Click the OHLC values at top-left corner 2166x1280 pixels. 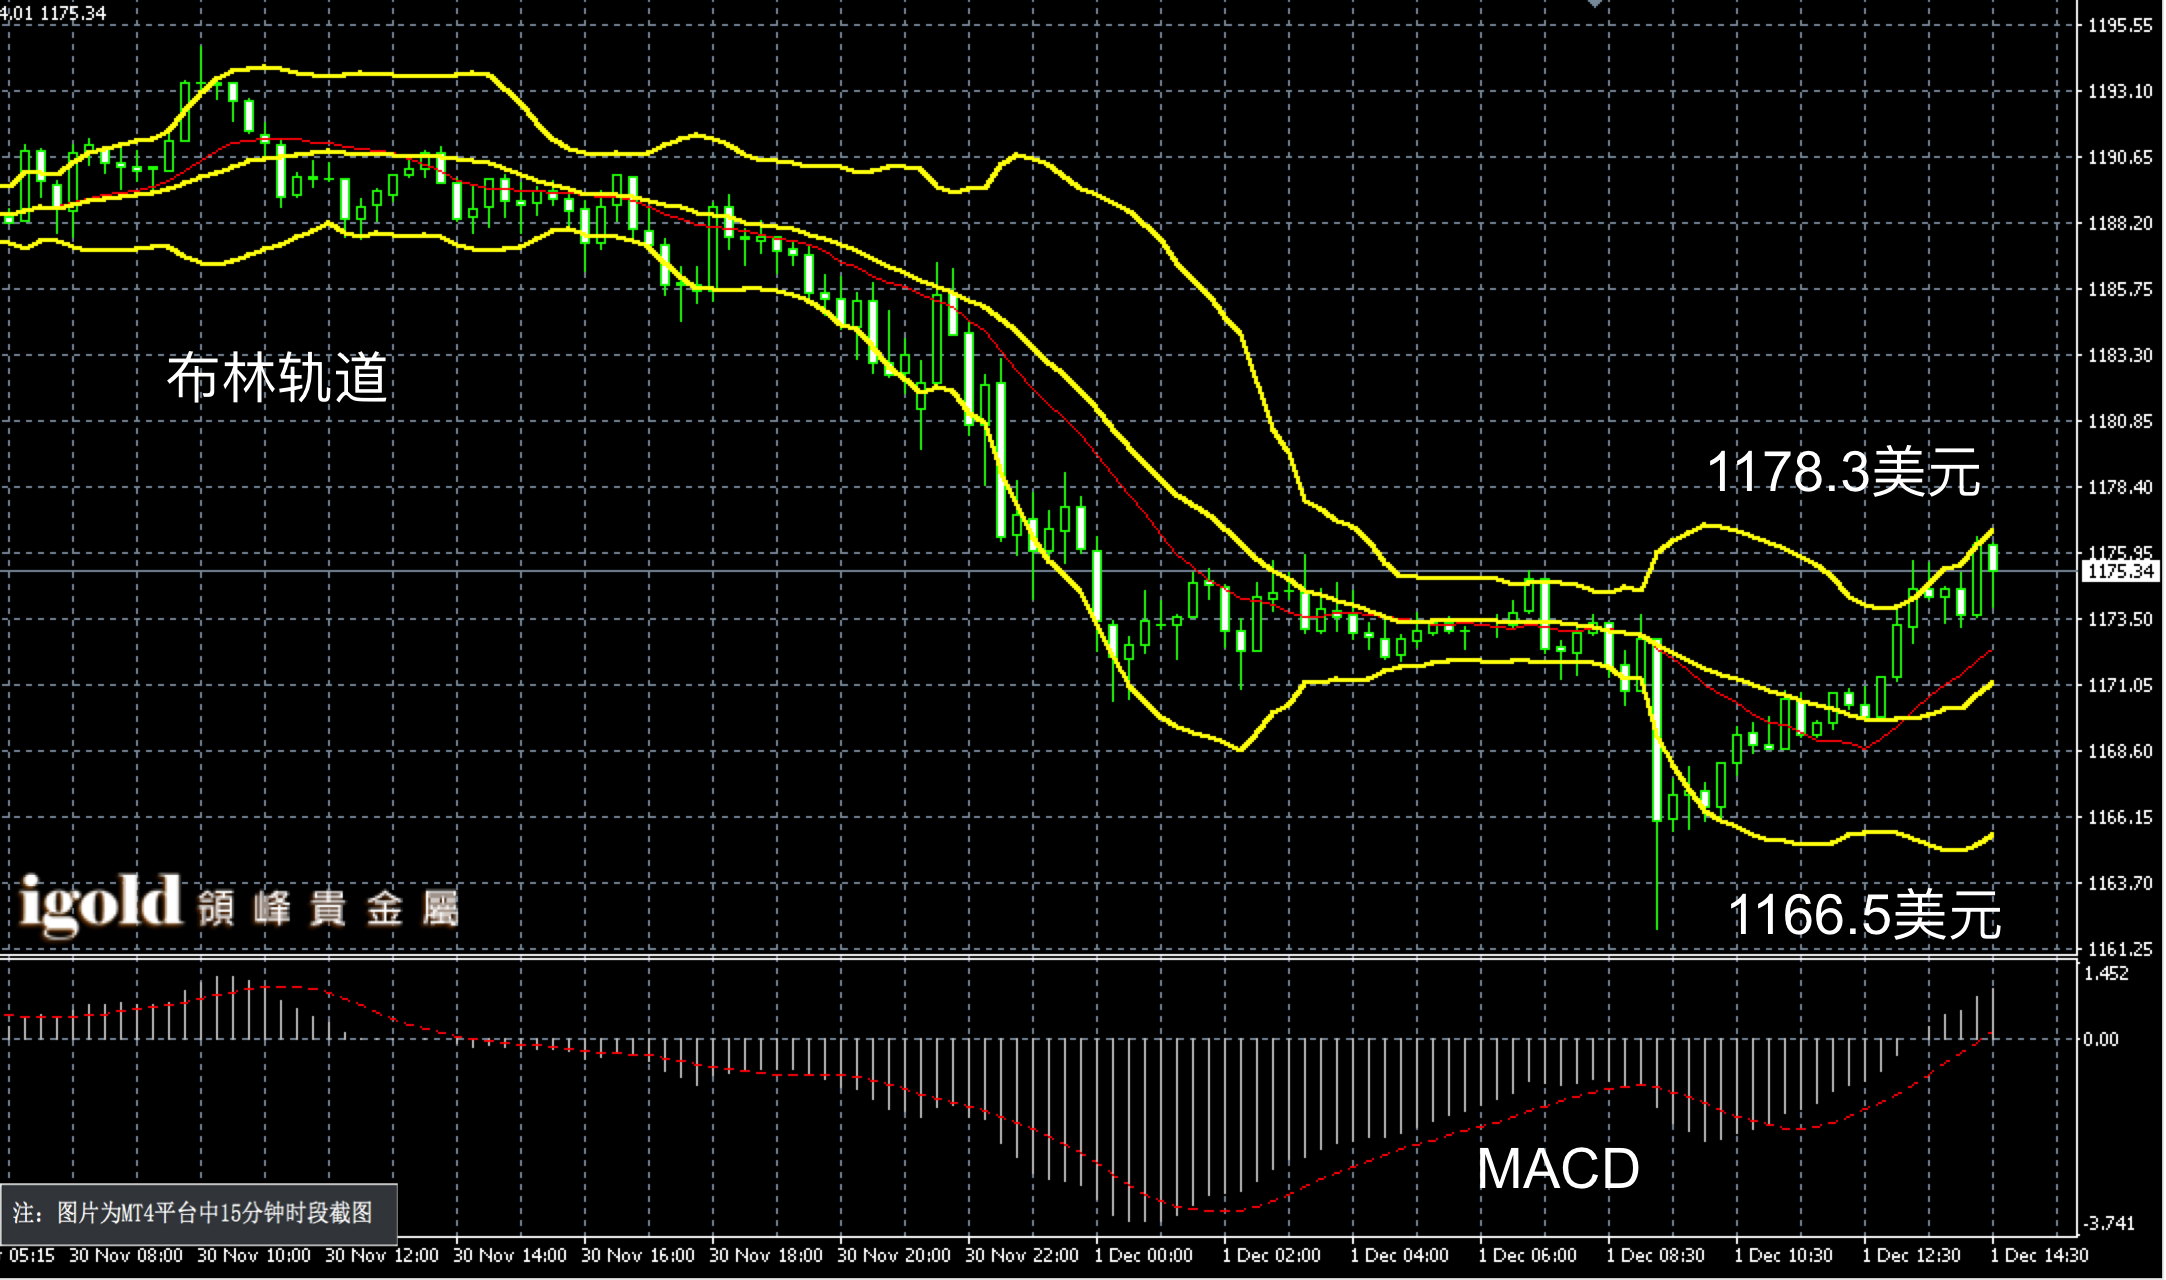(x=54, y=13)
